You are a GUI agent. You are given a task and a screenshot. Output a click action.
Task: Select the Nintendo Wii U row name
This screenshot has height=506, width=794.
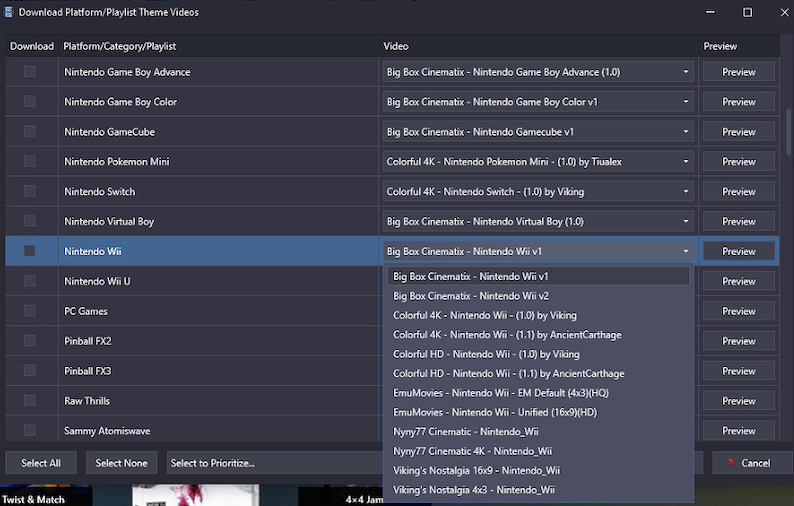pos(97,281)
